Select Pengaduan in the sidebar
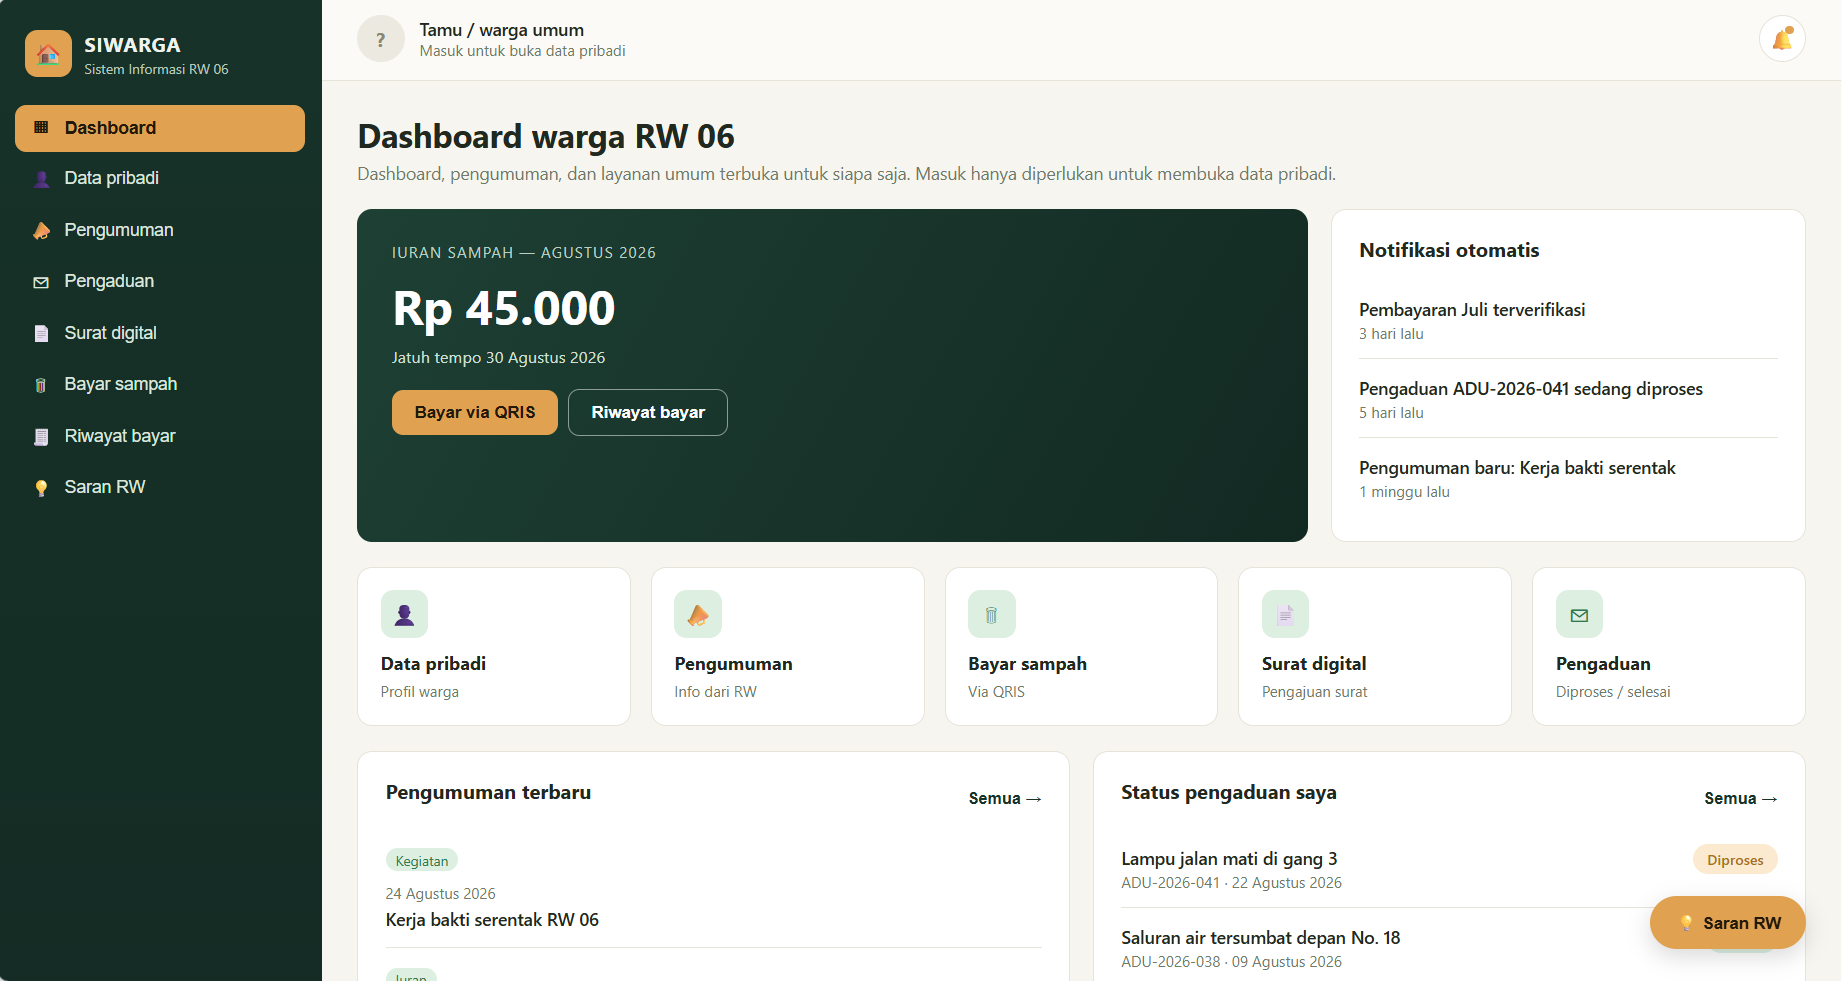The image size is (1842, 981). click(x=160, y=281)
